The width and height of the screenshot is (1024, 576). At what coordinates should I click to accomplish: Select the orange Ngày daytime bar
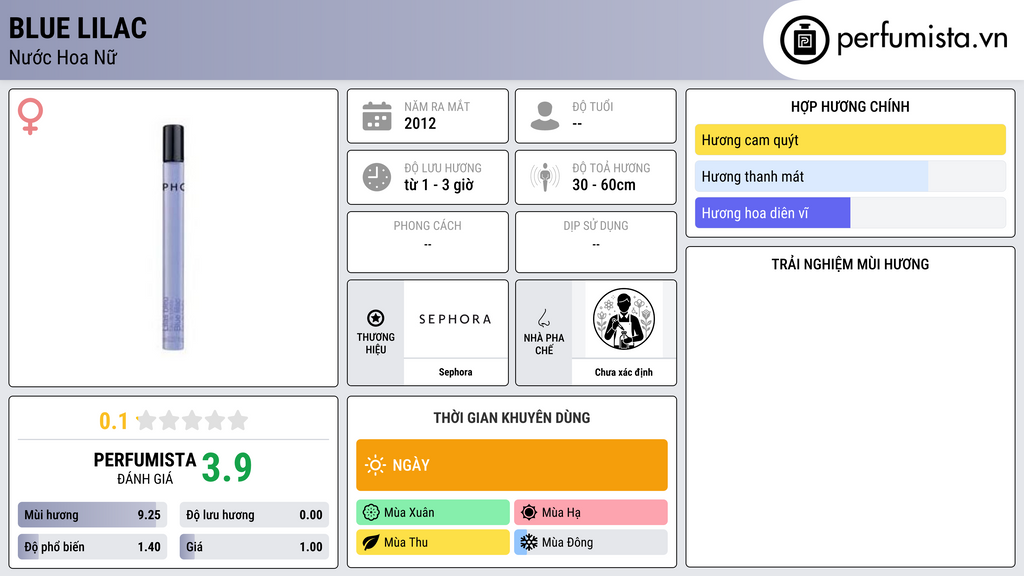click(512, 465)
